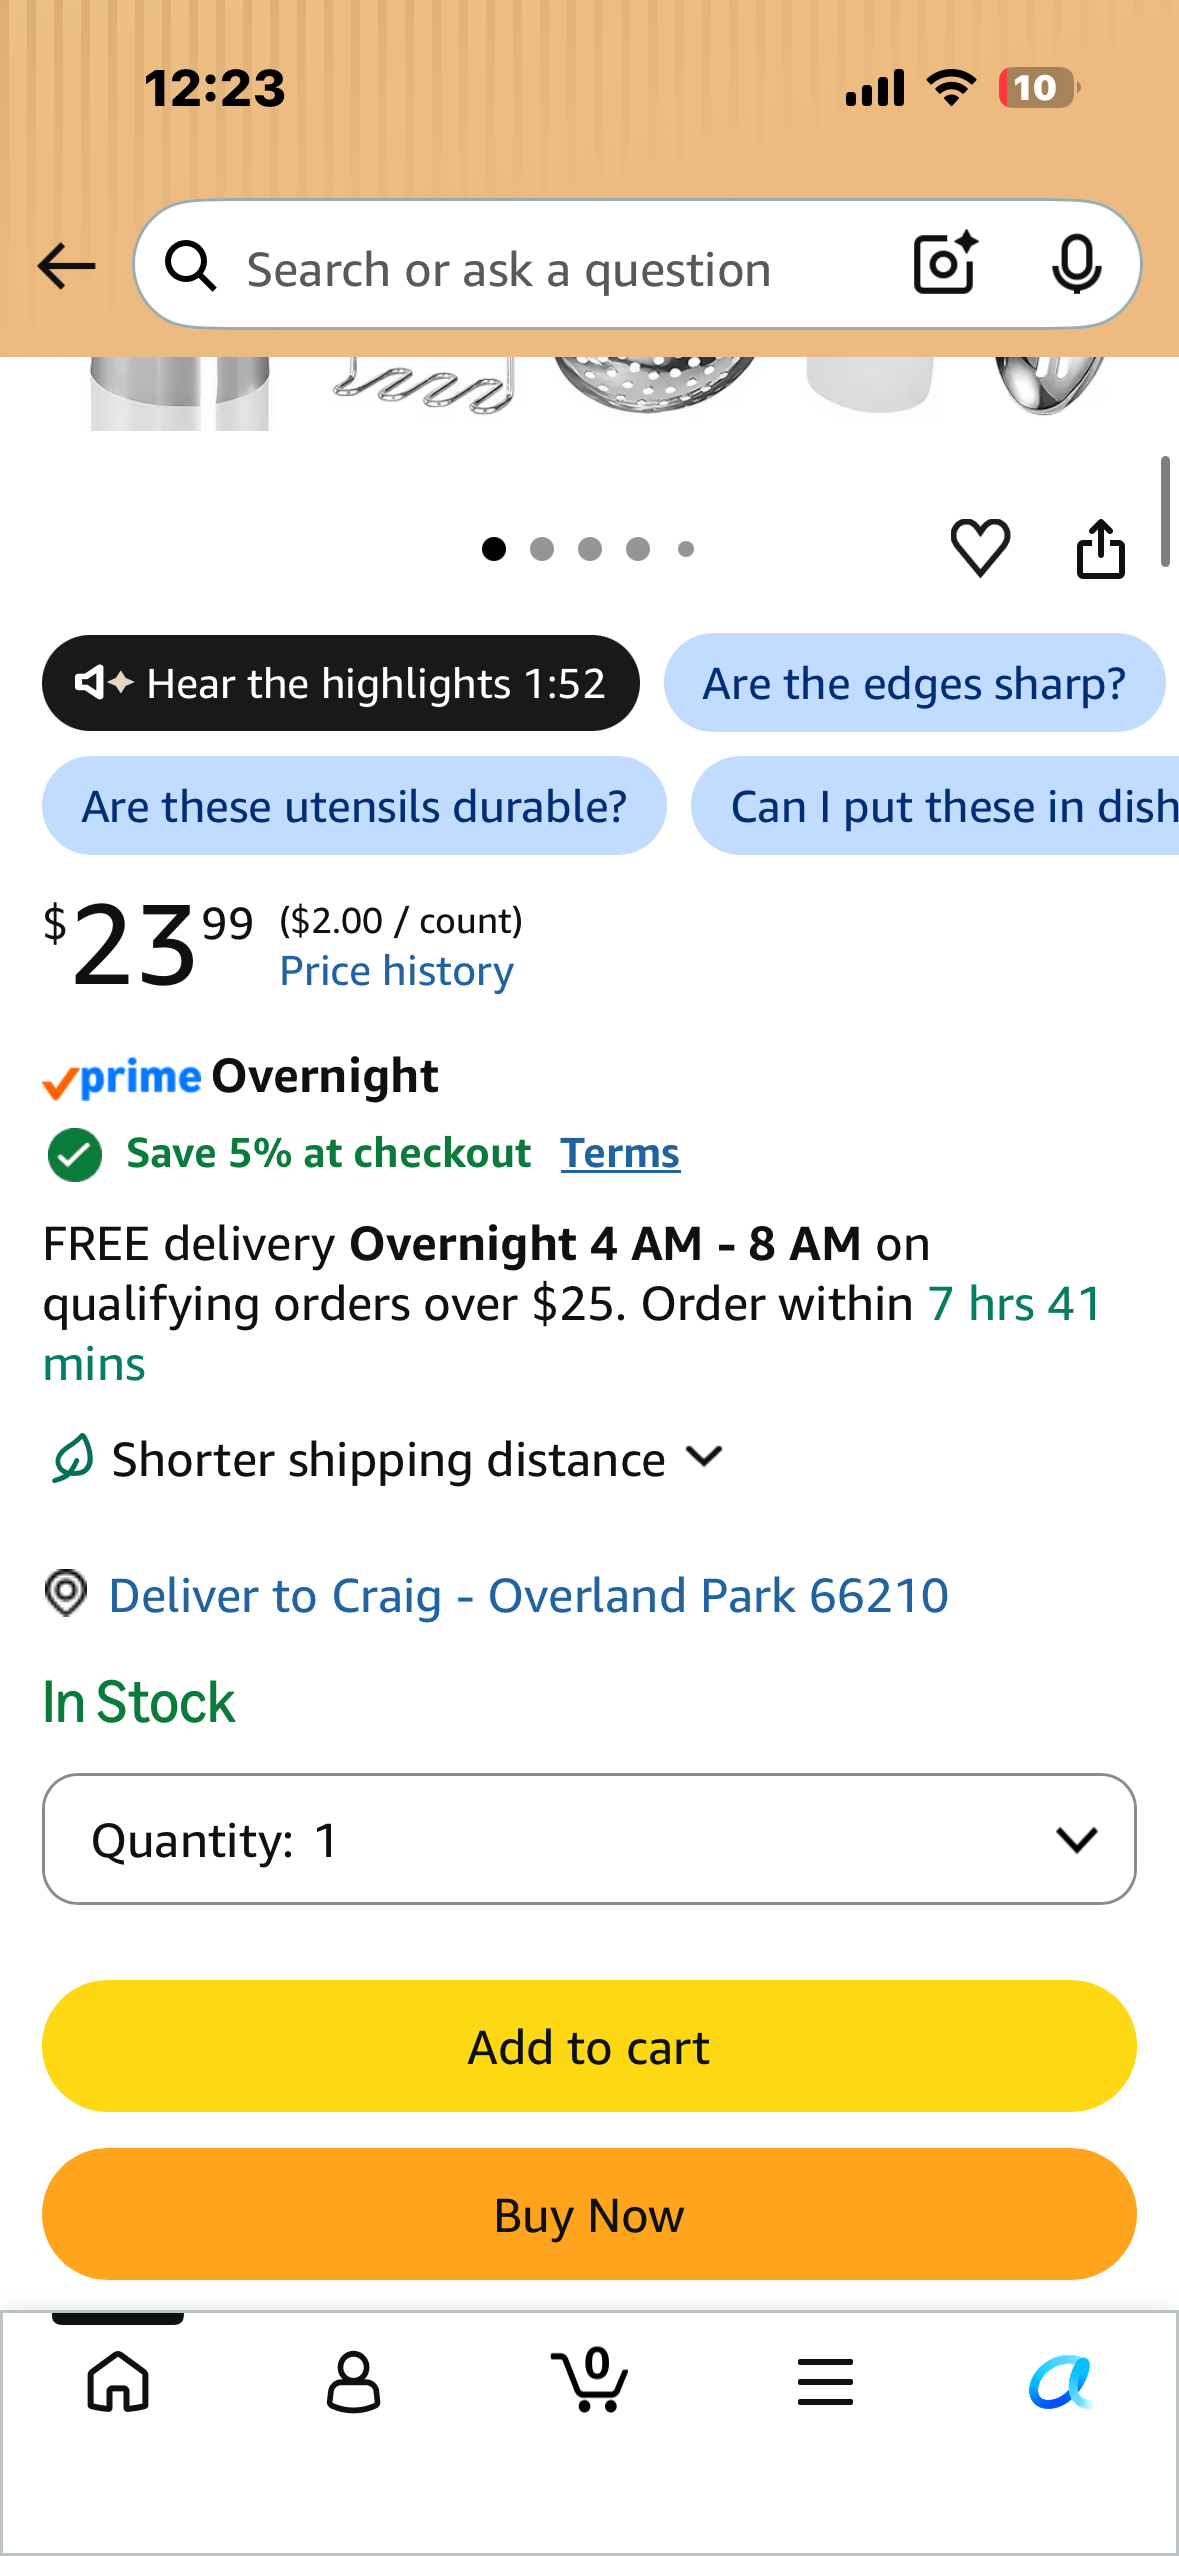Open Home tab in bottom navigation
The width and height of the screenshot is (1179, 2556).
tap(118, 2381)
